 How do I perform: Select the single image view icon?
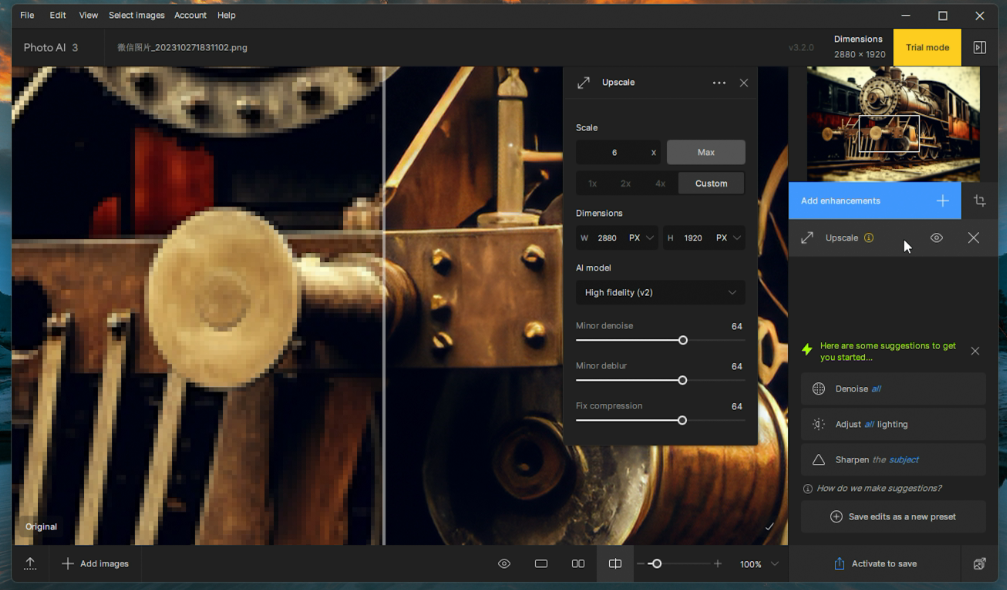541,564
